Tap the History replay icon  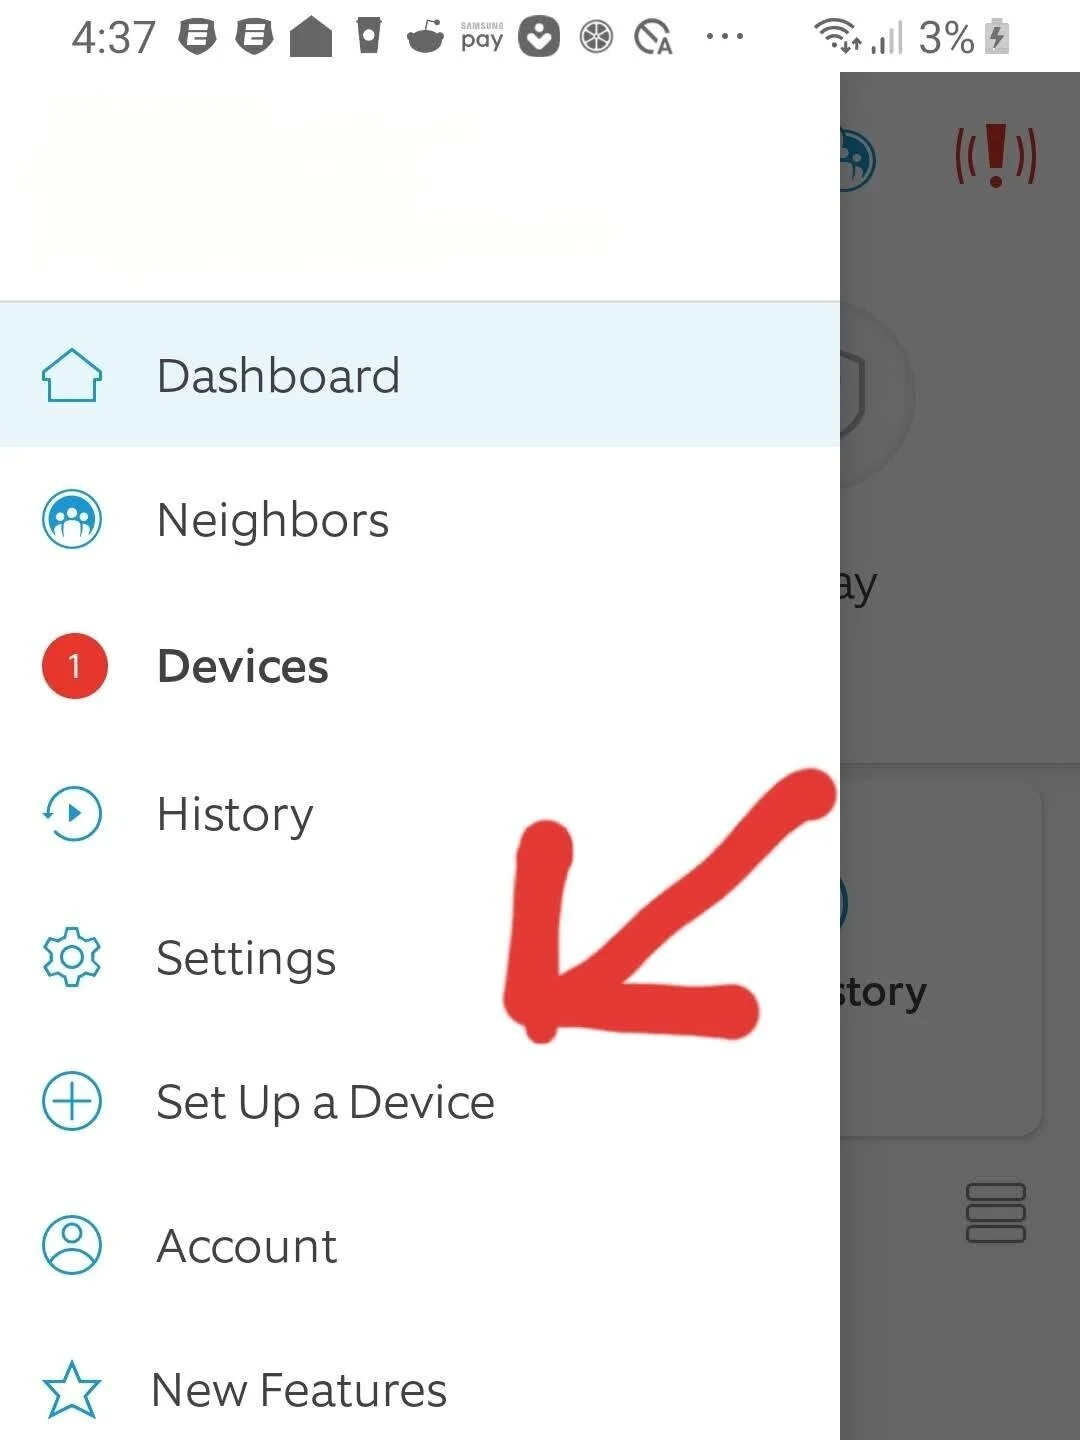(x=72, y=813)
